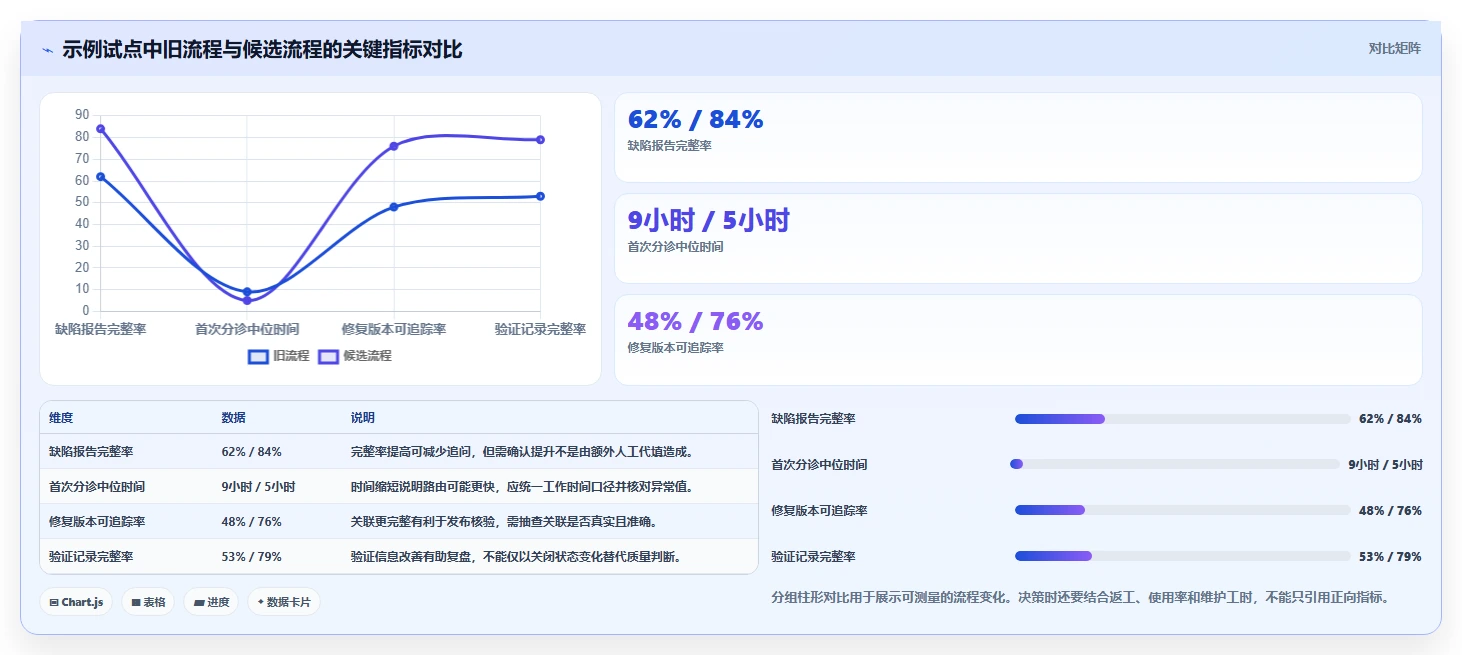This screenshot has width=1462, height=655.
Task: Click 候选流程 data point above 修复版本可追踪率
Action: 394,146
